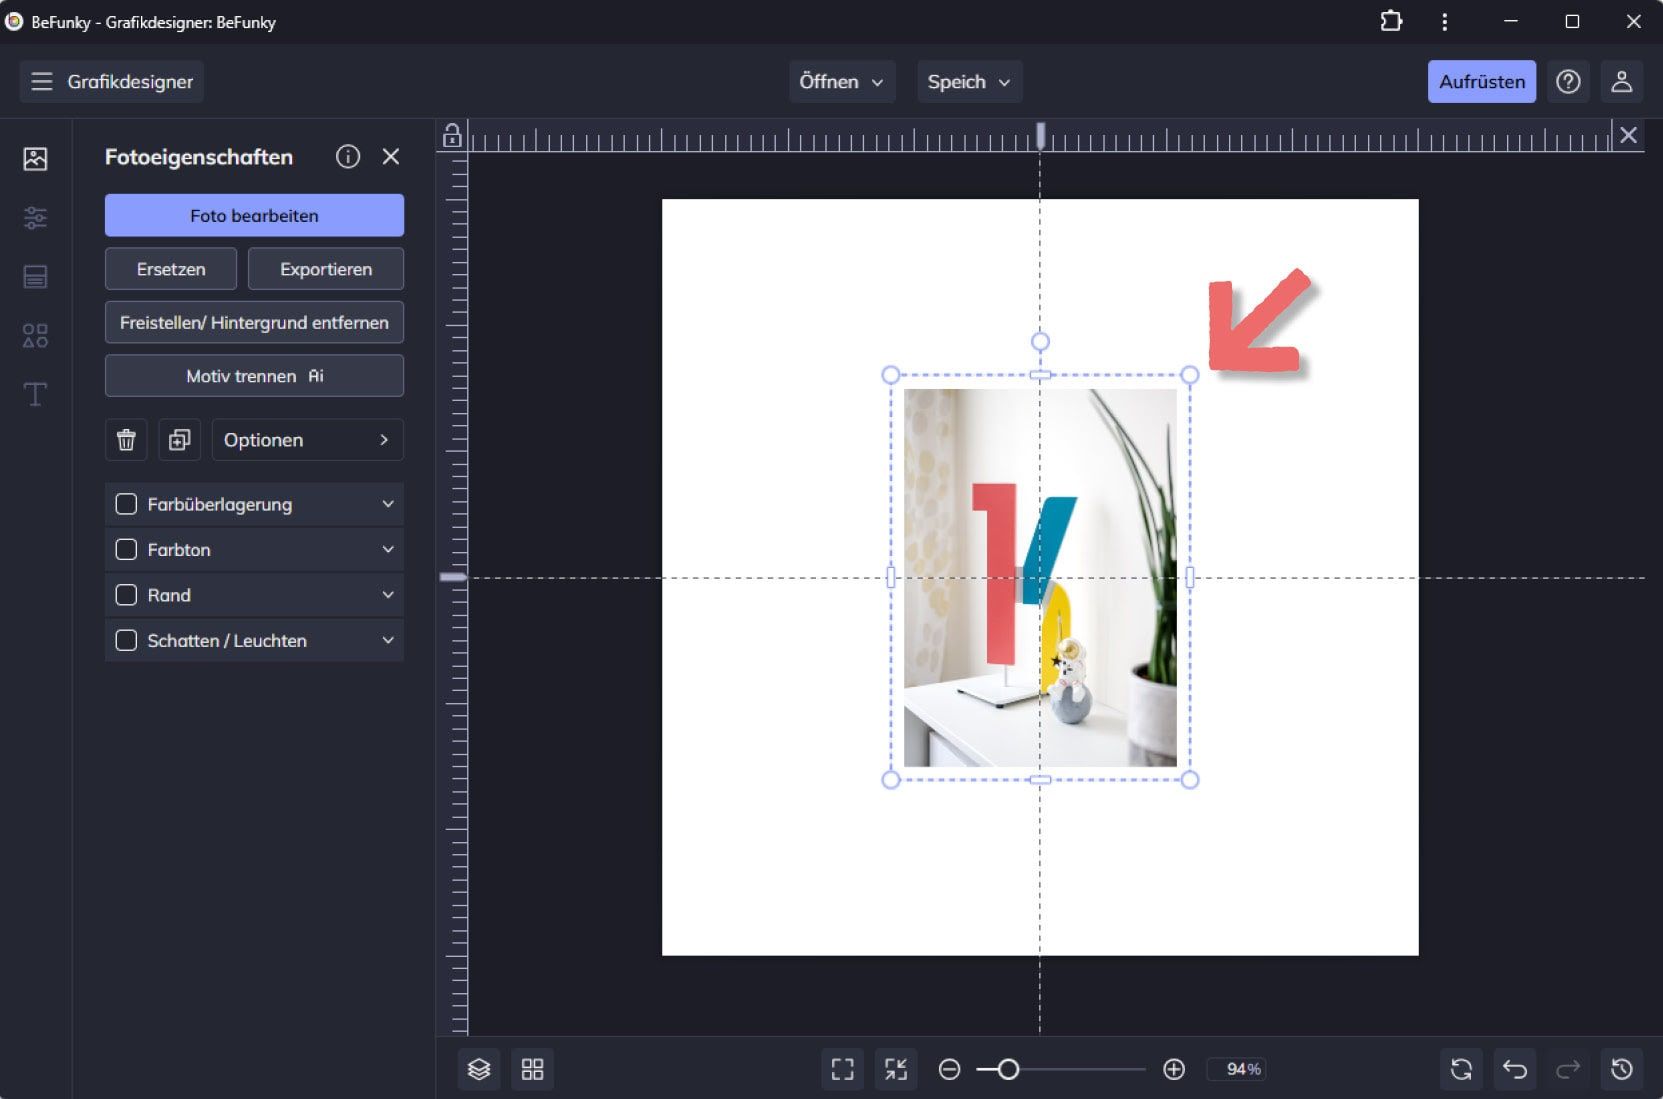Open the history icon
This screenshot has height=1099, width=1663.
pos(1622,1069)
